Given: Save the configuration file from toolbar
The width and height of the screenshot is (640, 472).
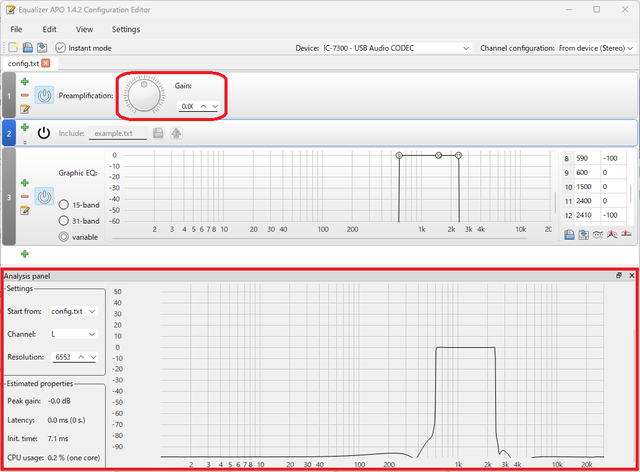Looking at the screenshot, I should [x=42, y=48].
